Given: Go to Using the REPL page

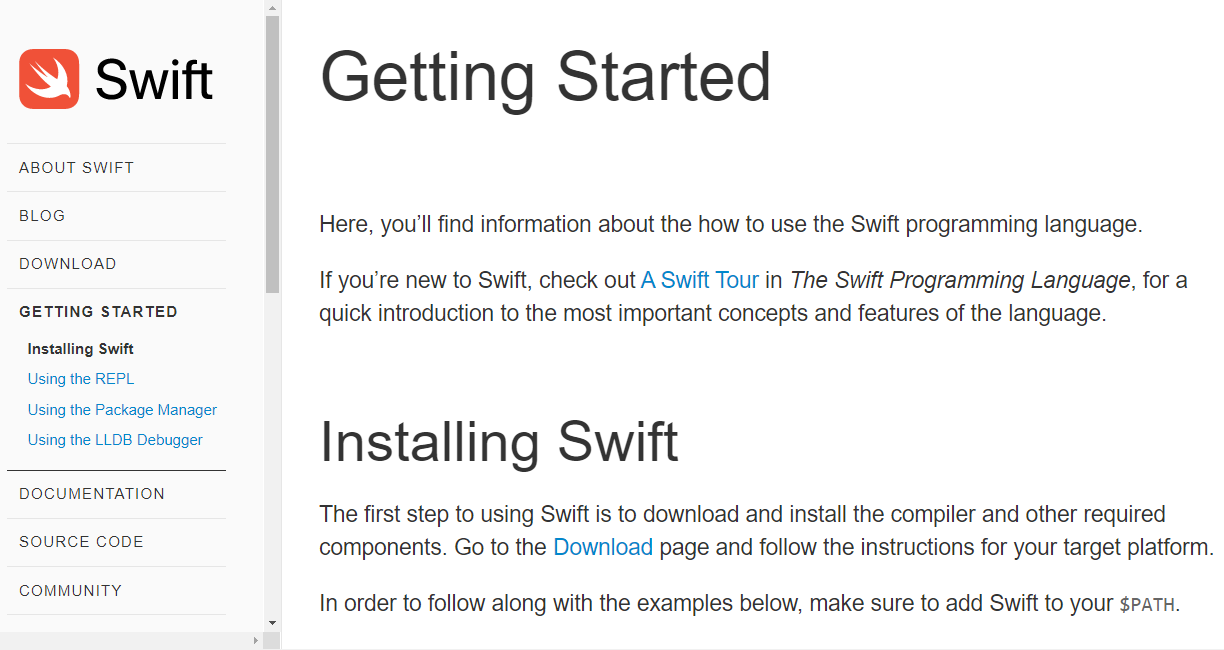Looking at the screenshot, I should pyautogui.click(x=80, y=378).
